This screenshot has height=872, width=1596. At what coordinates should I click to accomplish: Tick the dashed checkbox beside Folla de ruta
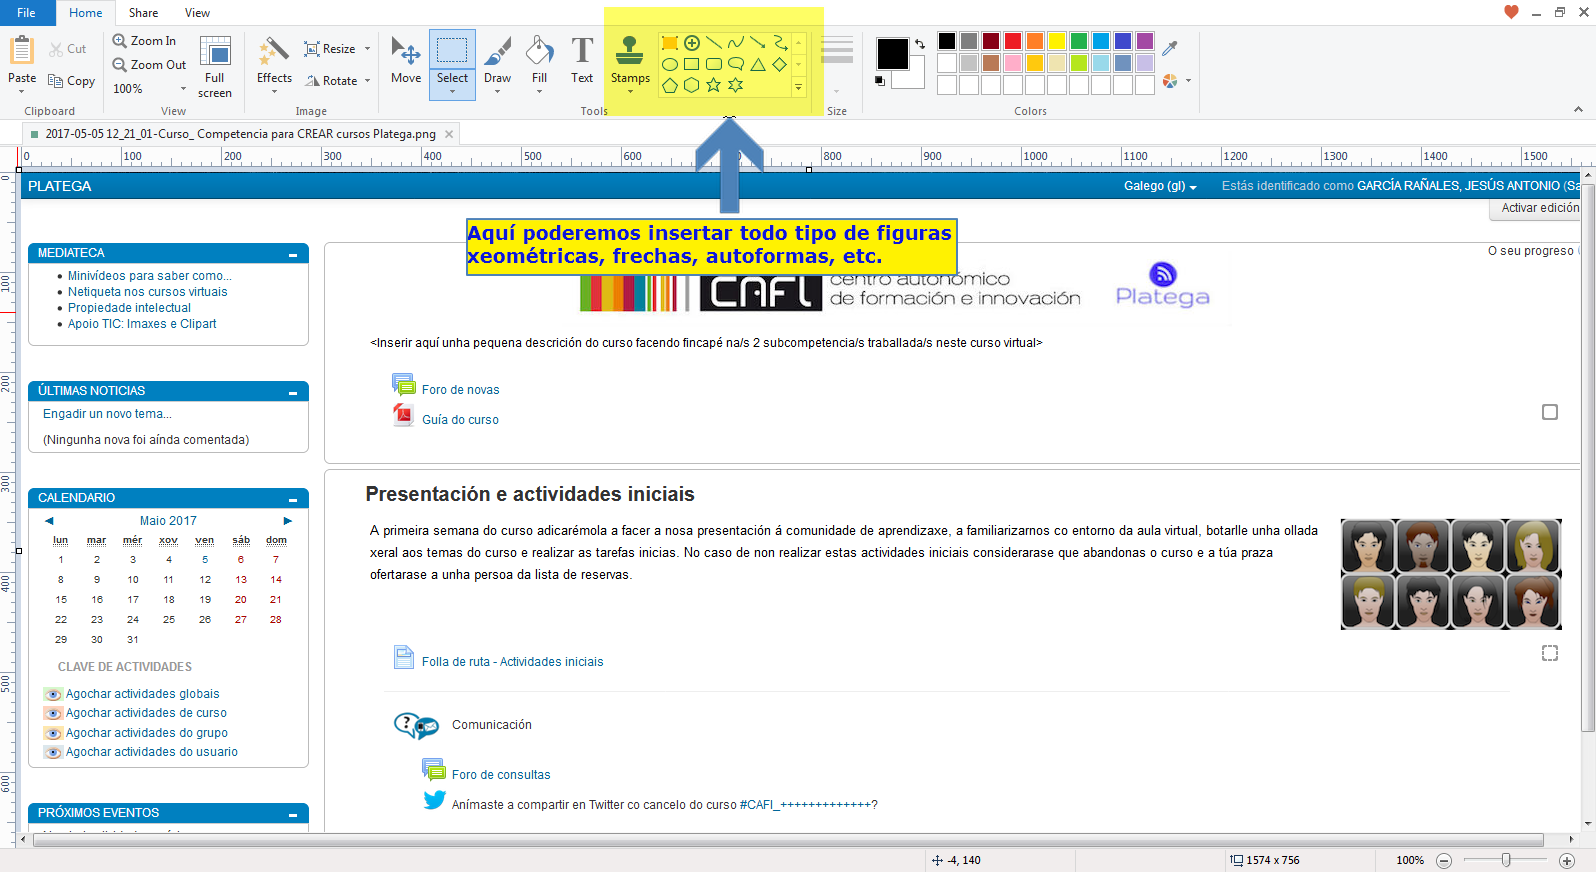click(x=1550, y=653)
